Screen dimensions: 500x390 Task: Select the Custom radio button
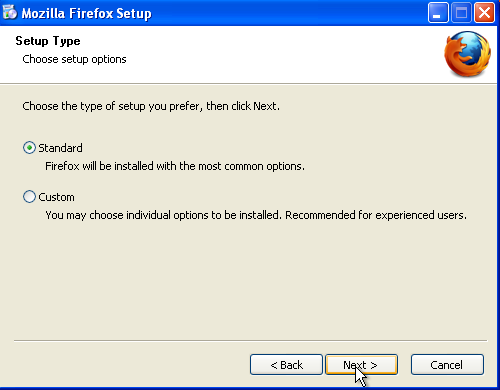29,197
